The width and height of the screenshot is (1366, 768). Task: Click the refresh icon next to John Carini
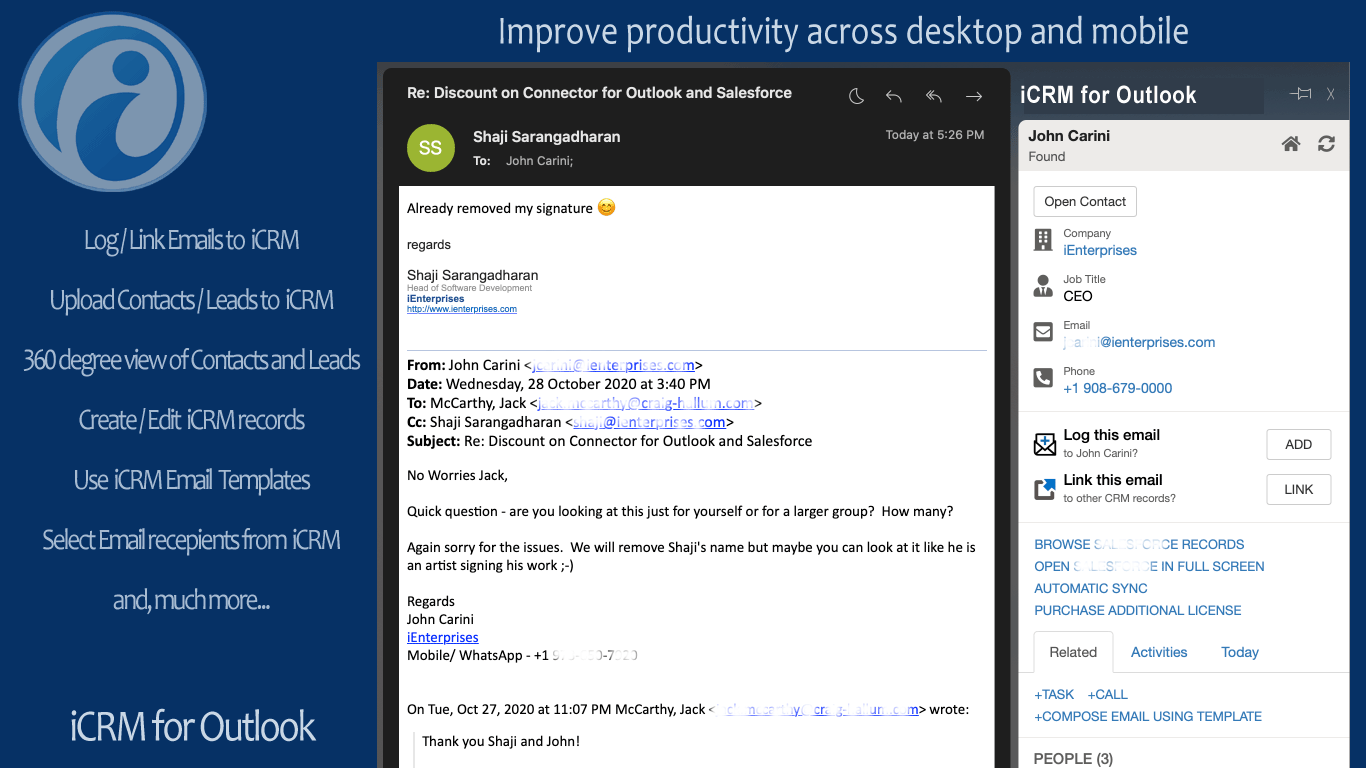(x=1326, y=144)
